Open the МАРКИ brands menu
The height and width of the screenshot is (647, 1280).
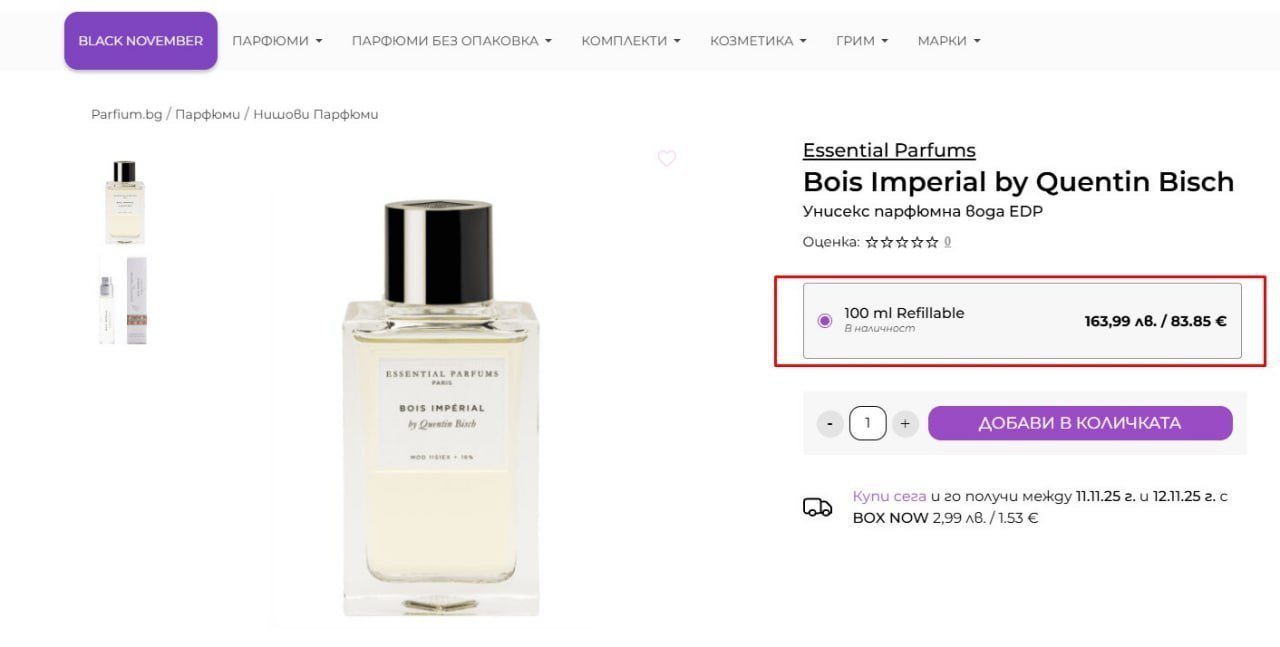coord(948,41)
